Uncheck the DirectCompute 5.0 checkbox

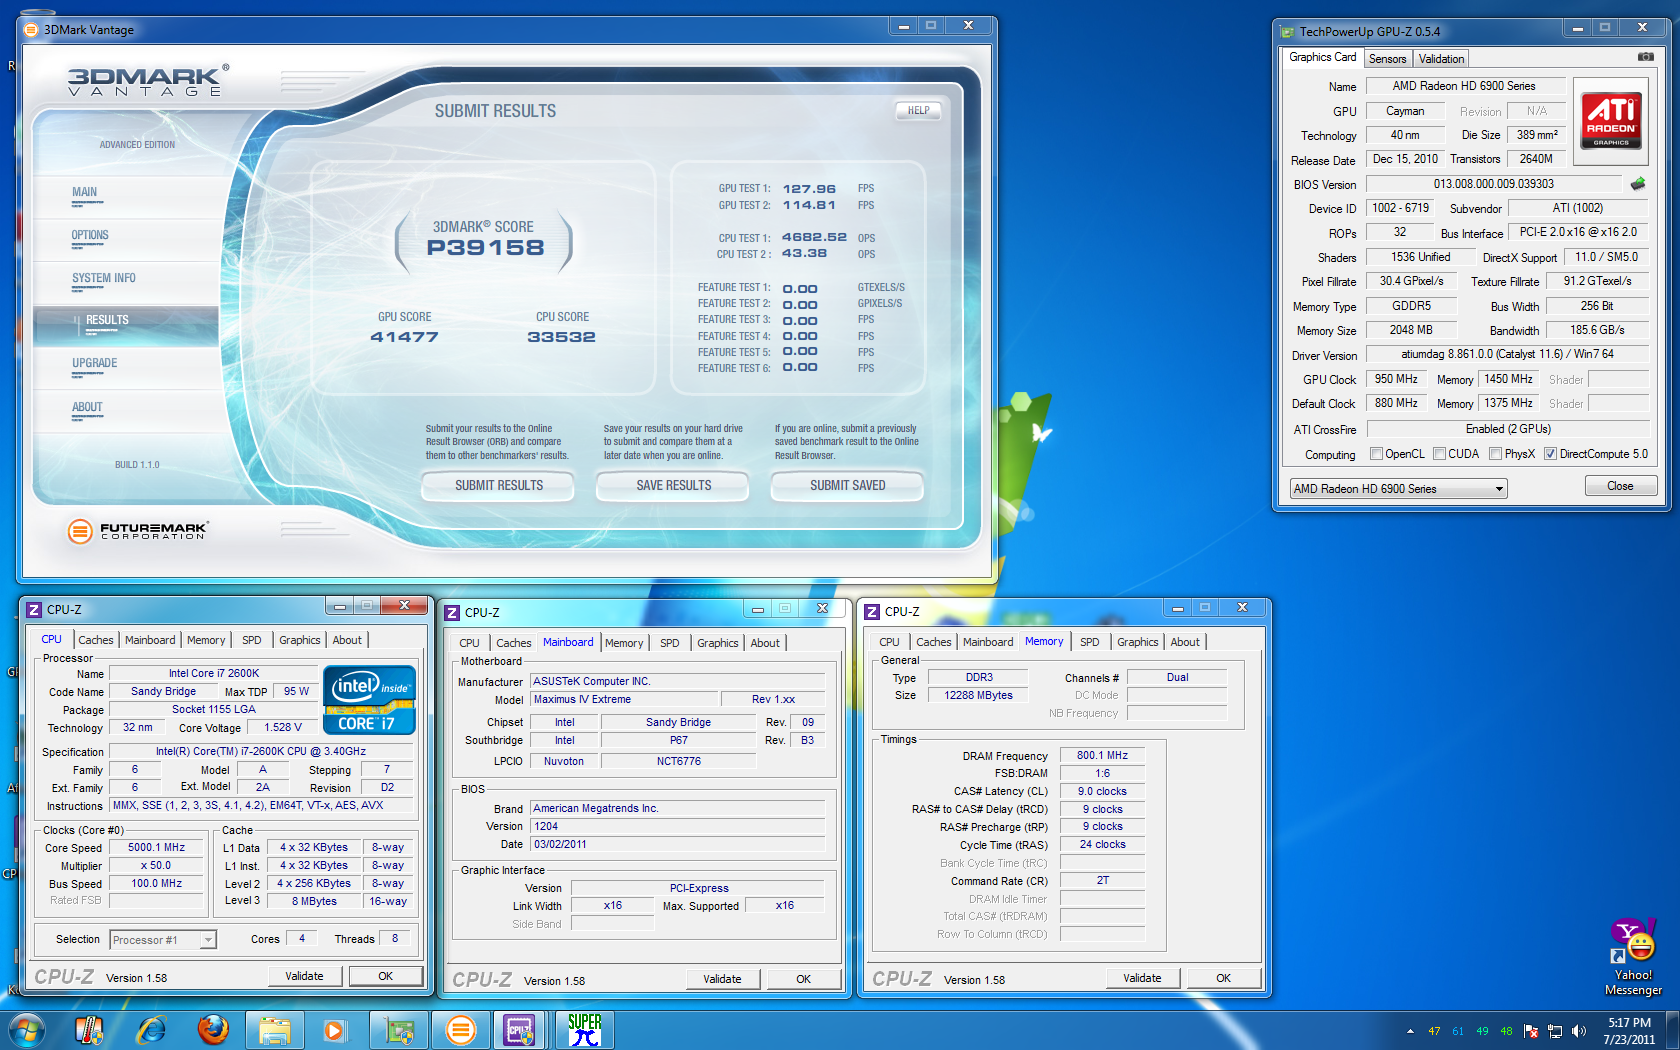click(1550, 454)
